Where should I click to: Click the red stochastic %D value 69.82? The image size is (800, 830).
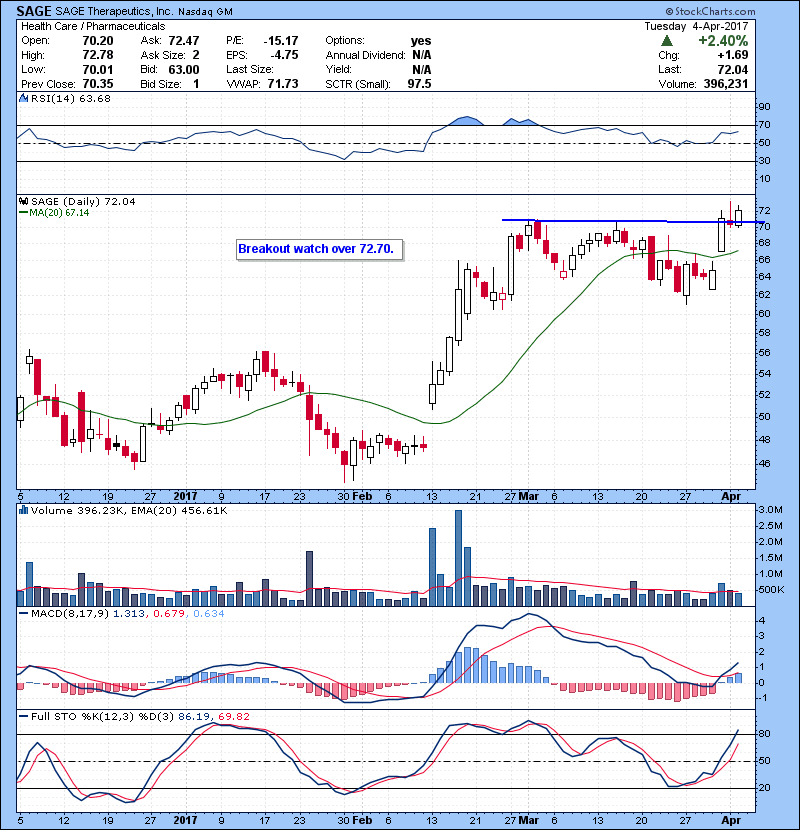pyautogui.click(x=233, y=716)
